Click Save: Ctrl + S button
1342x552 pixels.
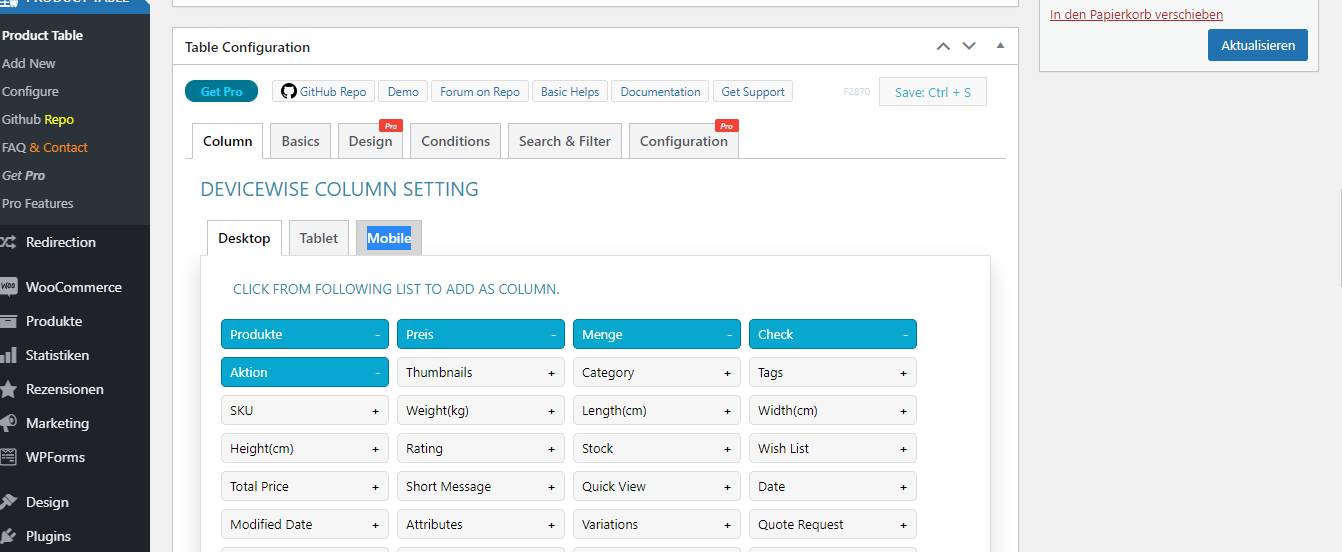(933, 92)
